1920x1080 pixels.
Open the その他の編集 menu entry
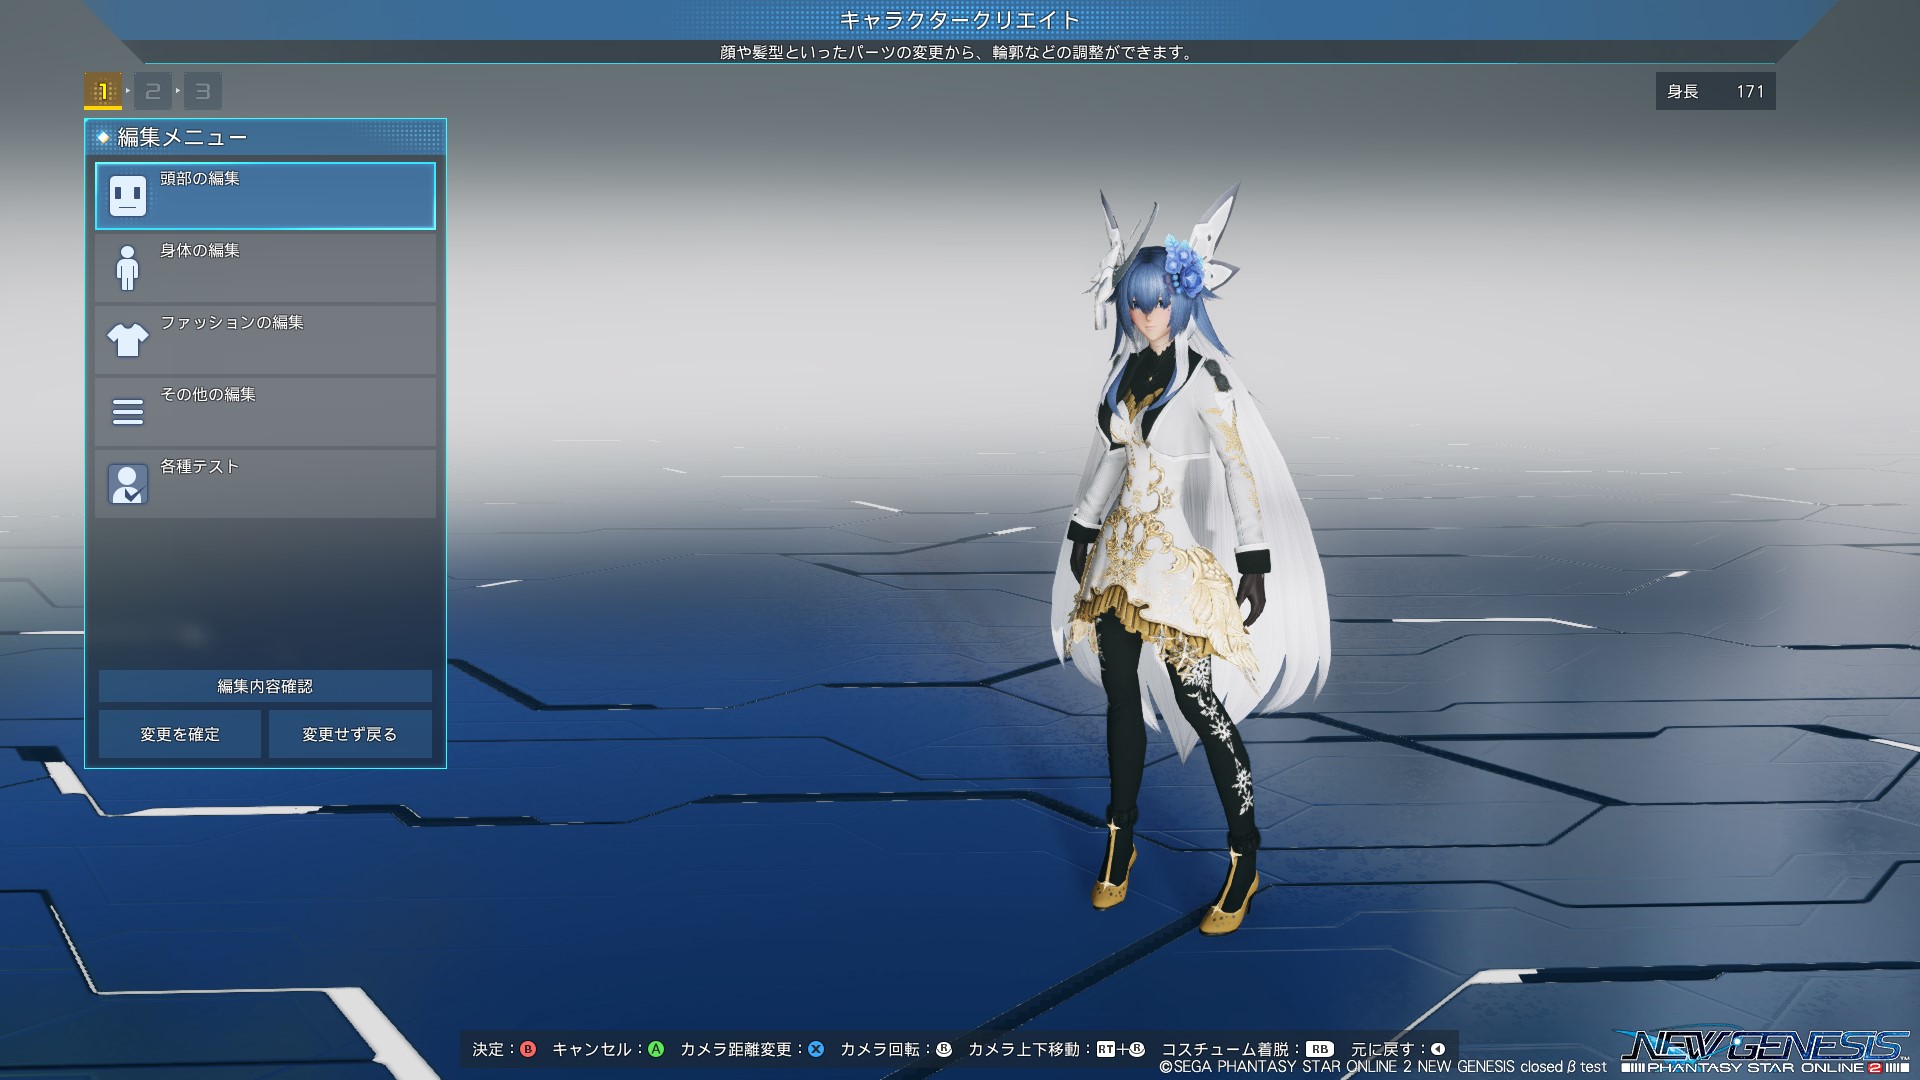265,412
